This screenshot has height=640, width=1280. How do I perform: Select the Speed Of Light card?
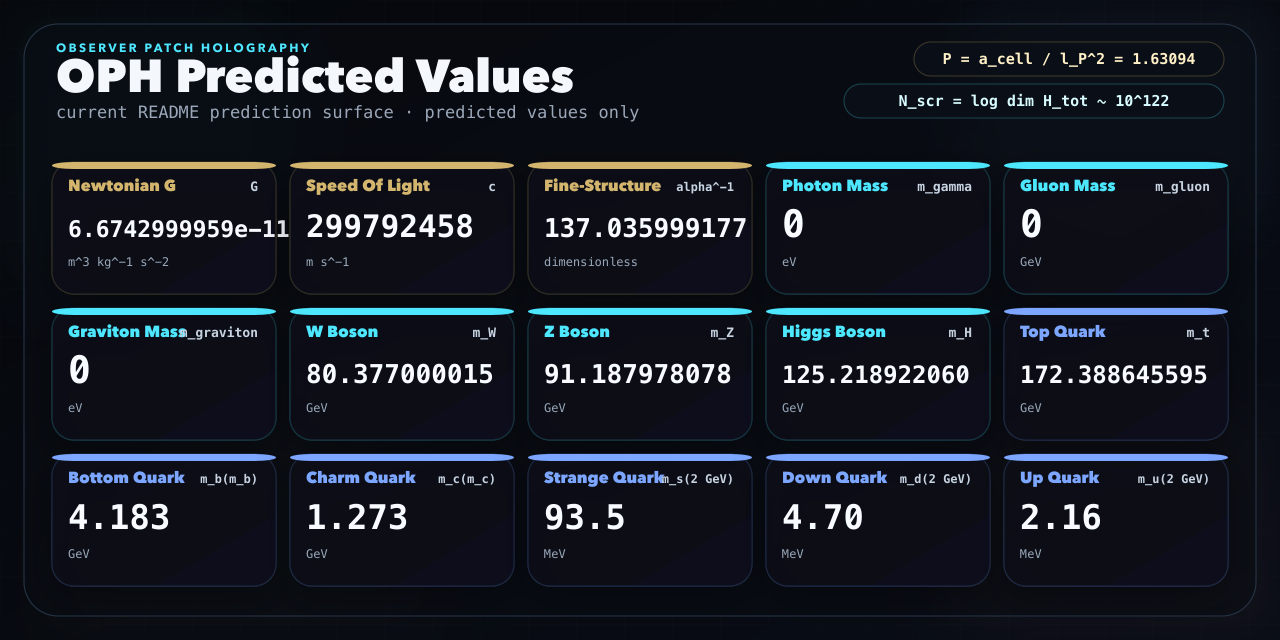click(x=401, y=229)
